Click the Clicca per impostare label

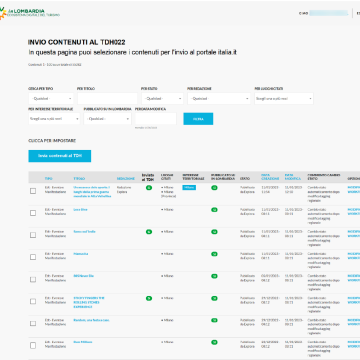click(x=52, y=141)
